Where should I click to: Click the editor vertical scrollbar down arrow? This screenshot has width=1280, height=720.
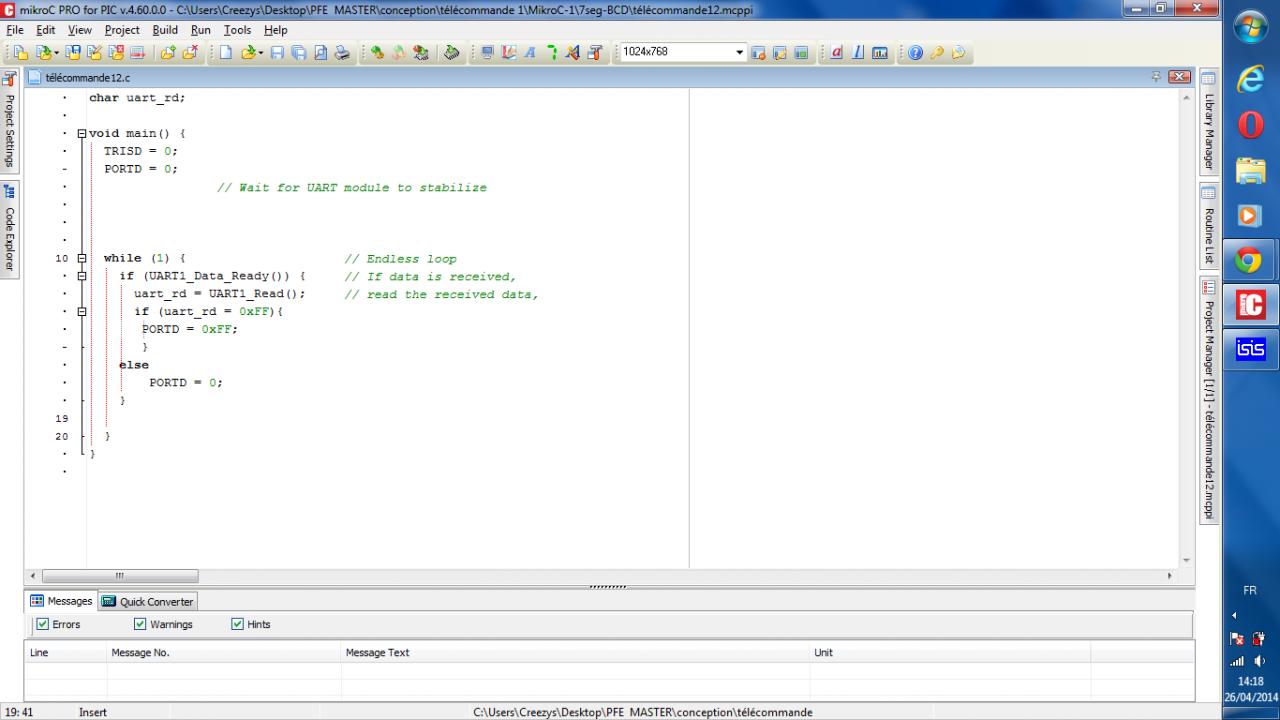click(1186, 560)
